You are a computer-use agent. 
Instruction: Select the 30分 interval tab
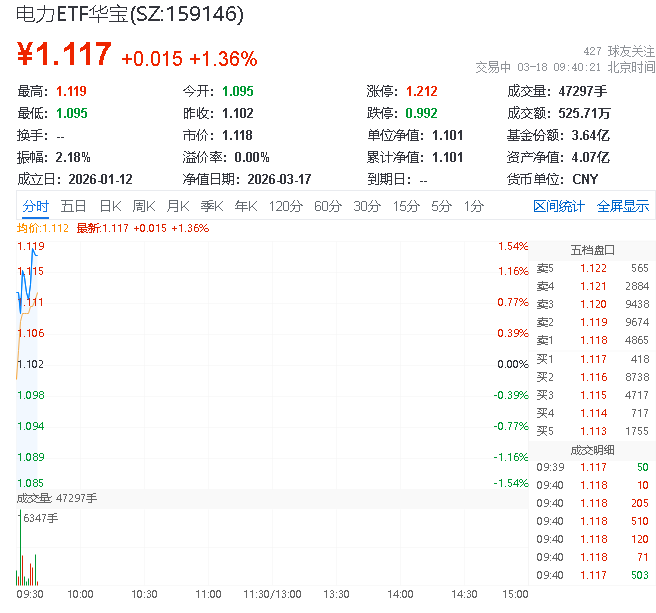[x=367, y=206]
